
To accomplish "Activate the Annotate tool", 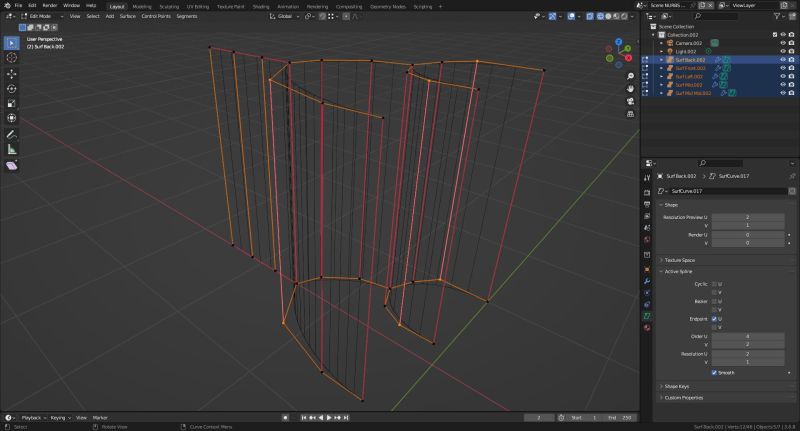I will [12, 135].
